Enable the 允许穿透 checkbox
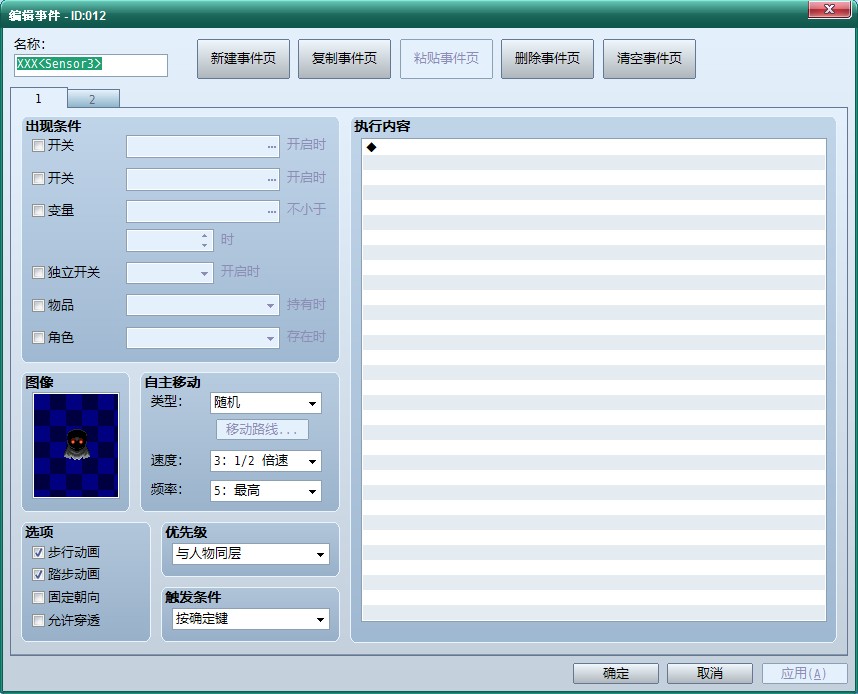 (38, 621)
